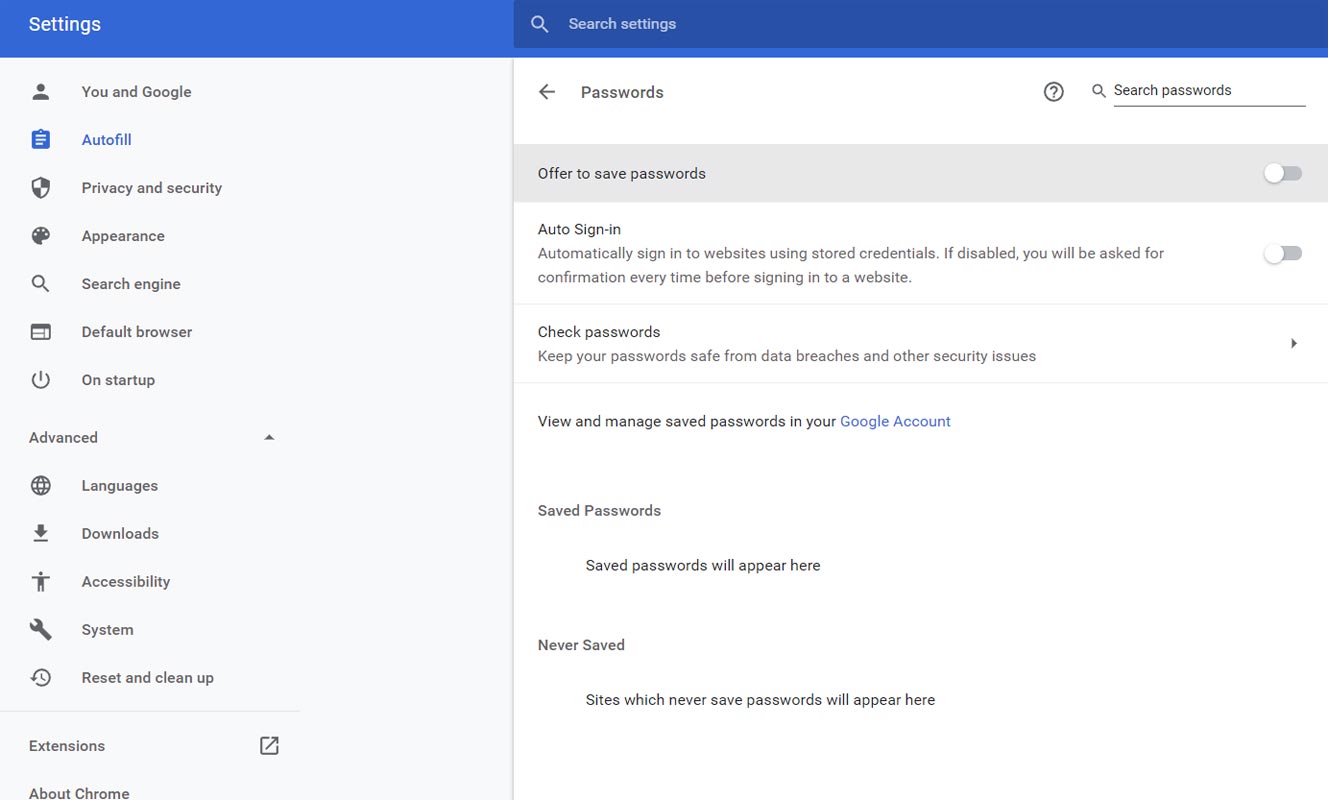Click the System wrench icon
Viewport: 1328px width, 800px height.
pyautogui.click(x=40, y=630)
